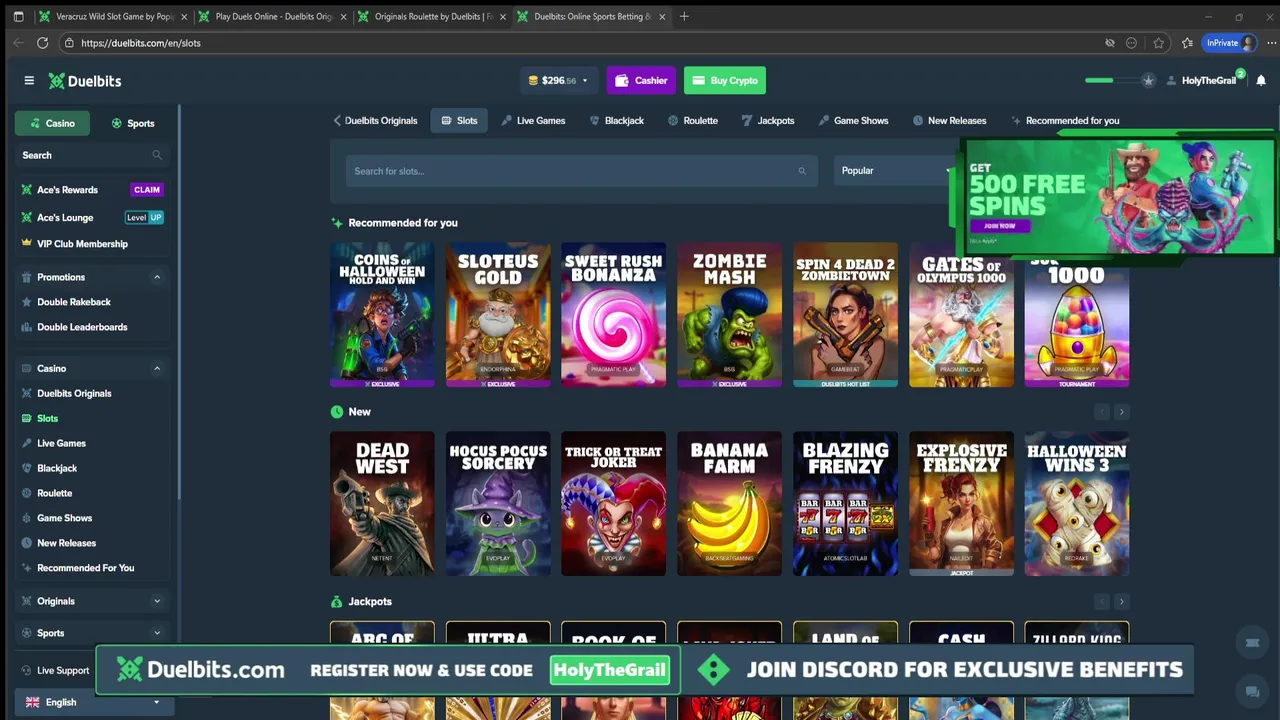Image resolution: width=1280 pixels, height=720 pixels.
Task: Click the Cashier button
Action: (x=641, y=81)
